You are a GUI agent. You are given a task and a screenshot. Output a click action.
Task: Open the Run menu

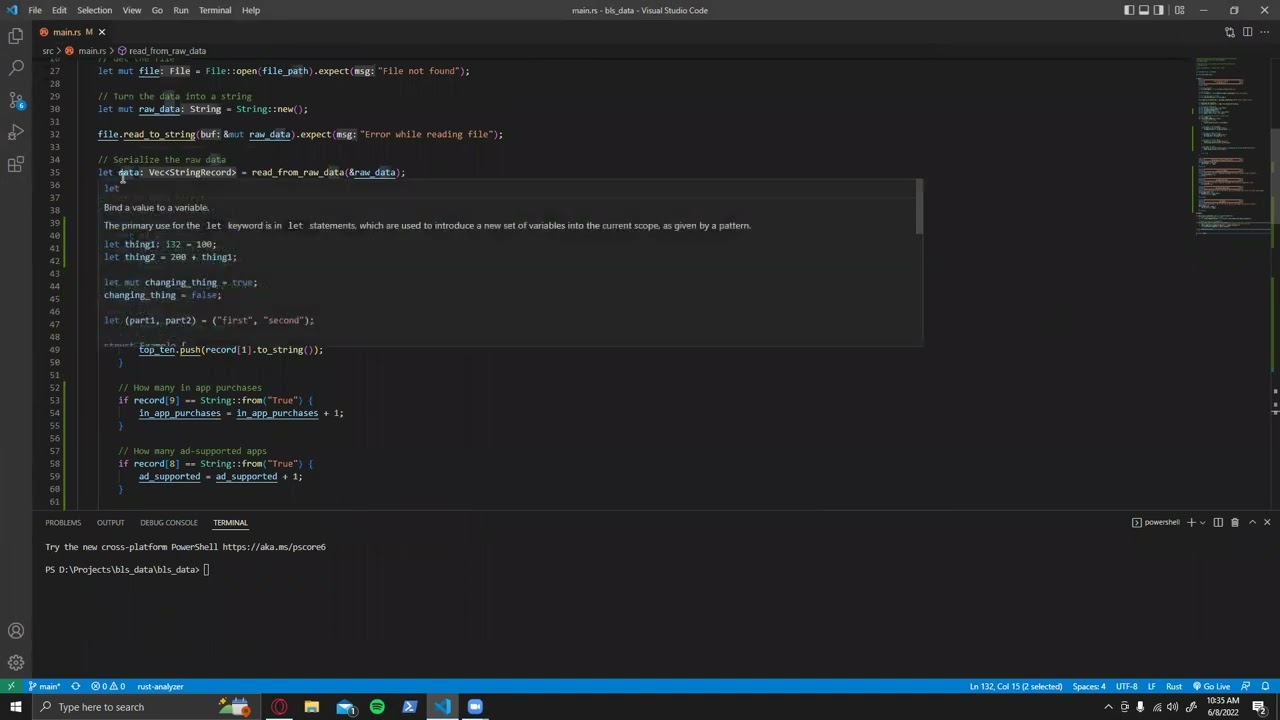181,10
